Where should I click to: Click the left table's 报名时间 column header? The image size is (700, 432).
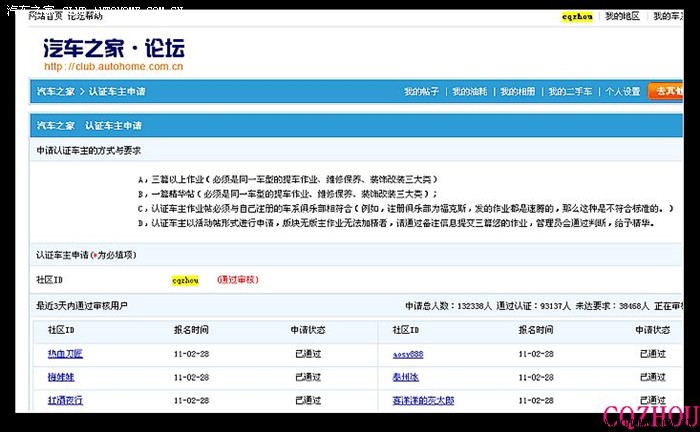tap(191, 330)
